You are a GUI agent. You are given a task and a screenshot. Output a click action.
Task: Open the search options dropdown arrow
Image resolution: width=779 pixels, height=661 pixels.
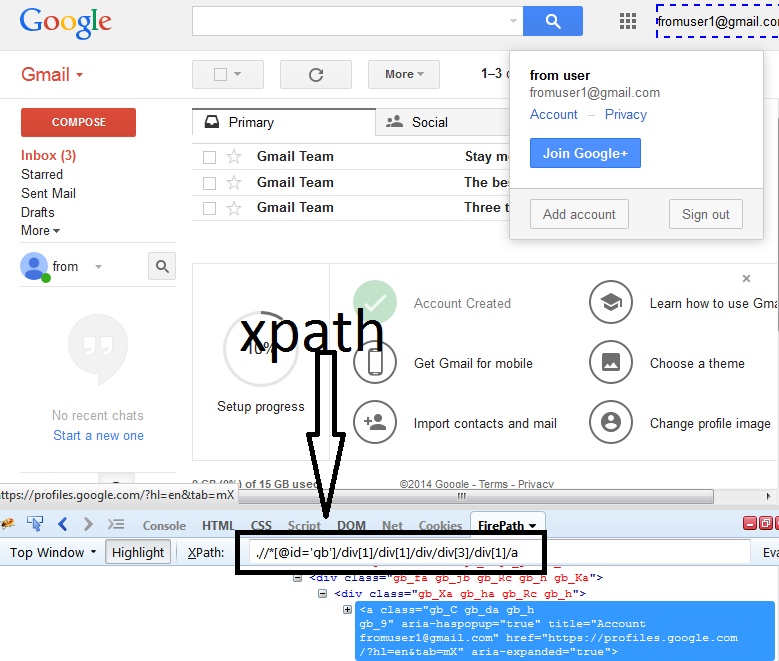coord(513,21)
